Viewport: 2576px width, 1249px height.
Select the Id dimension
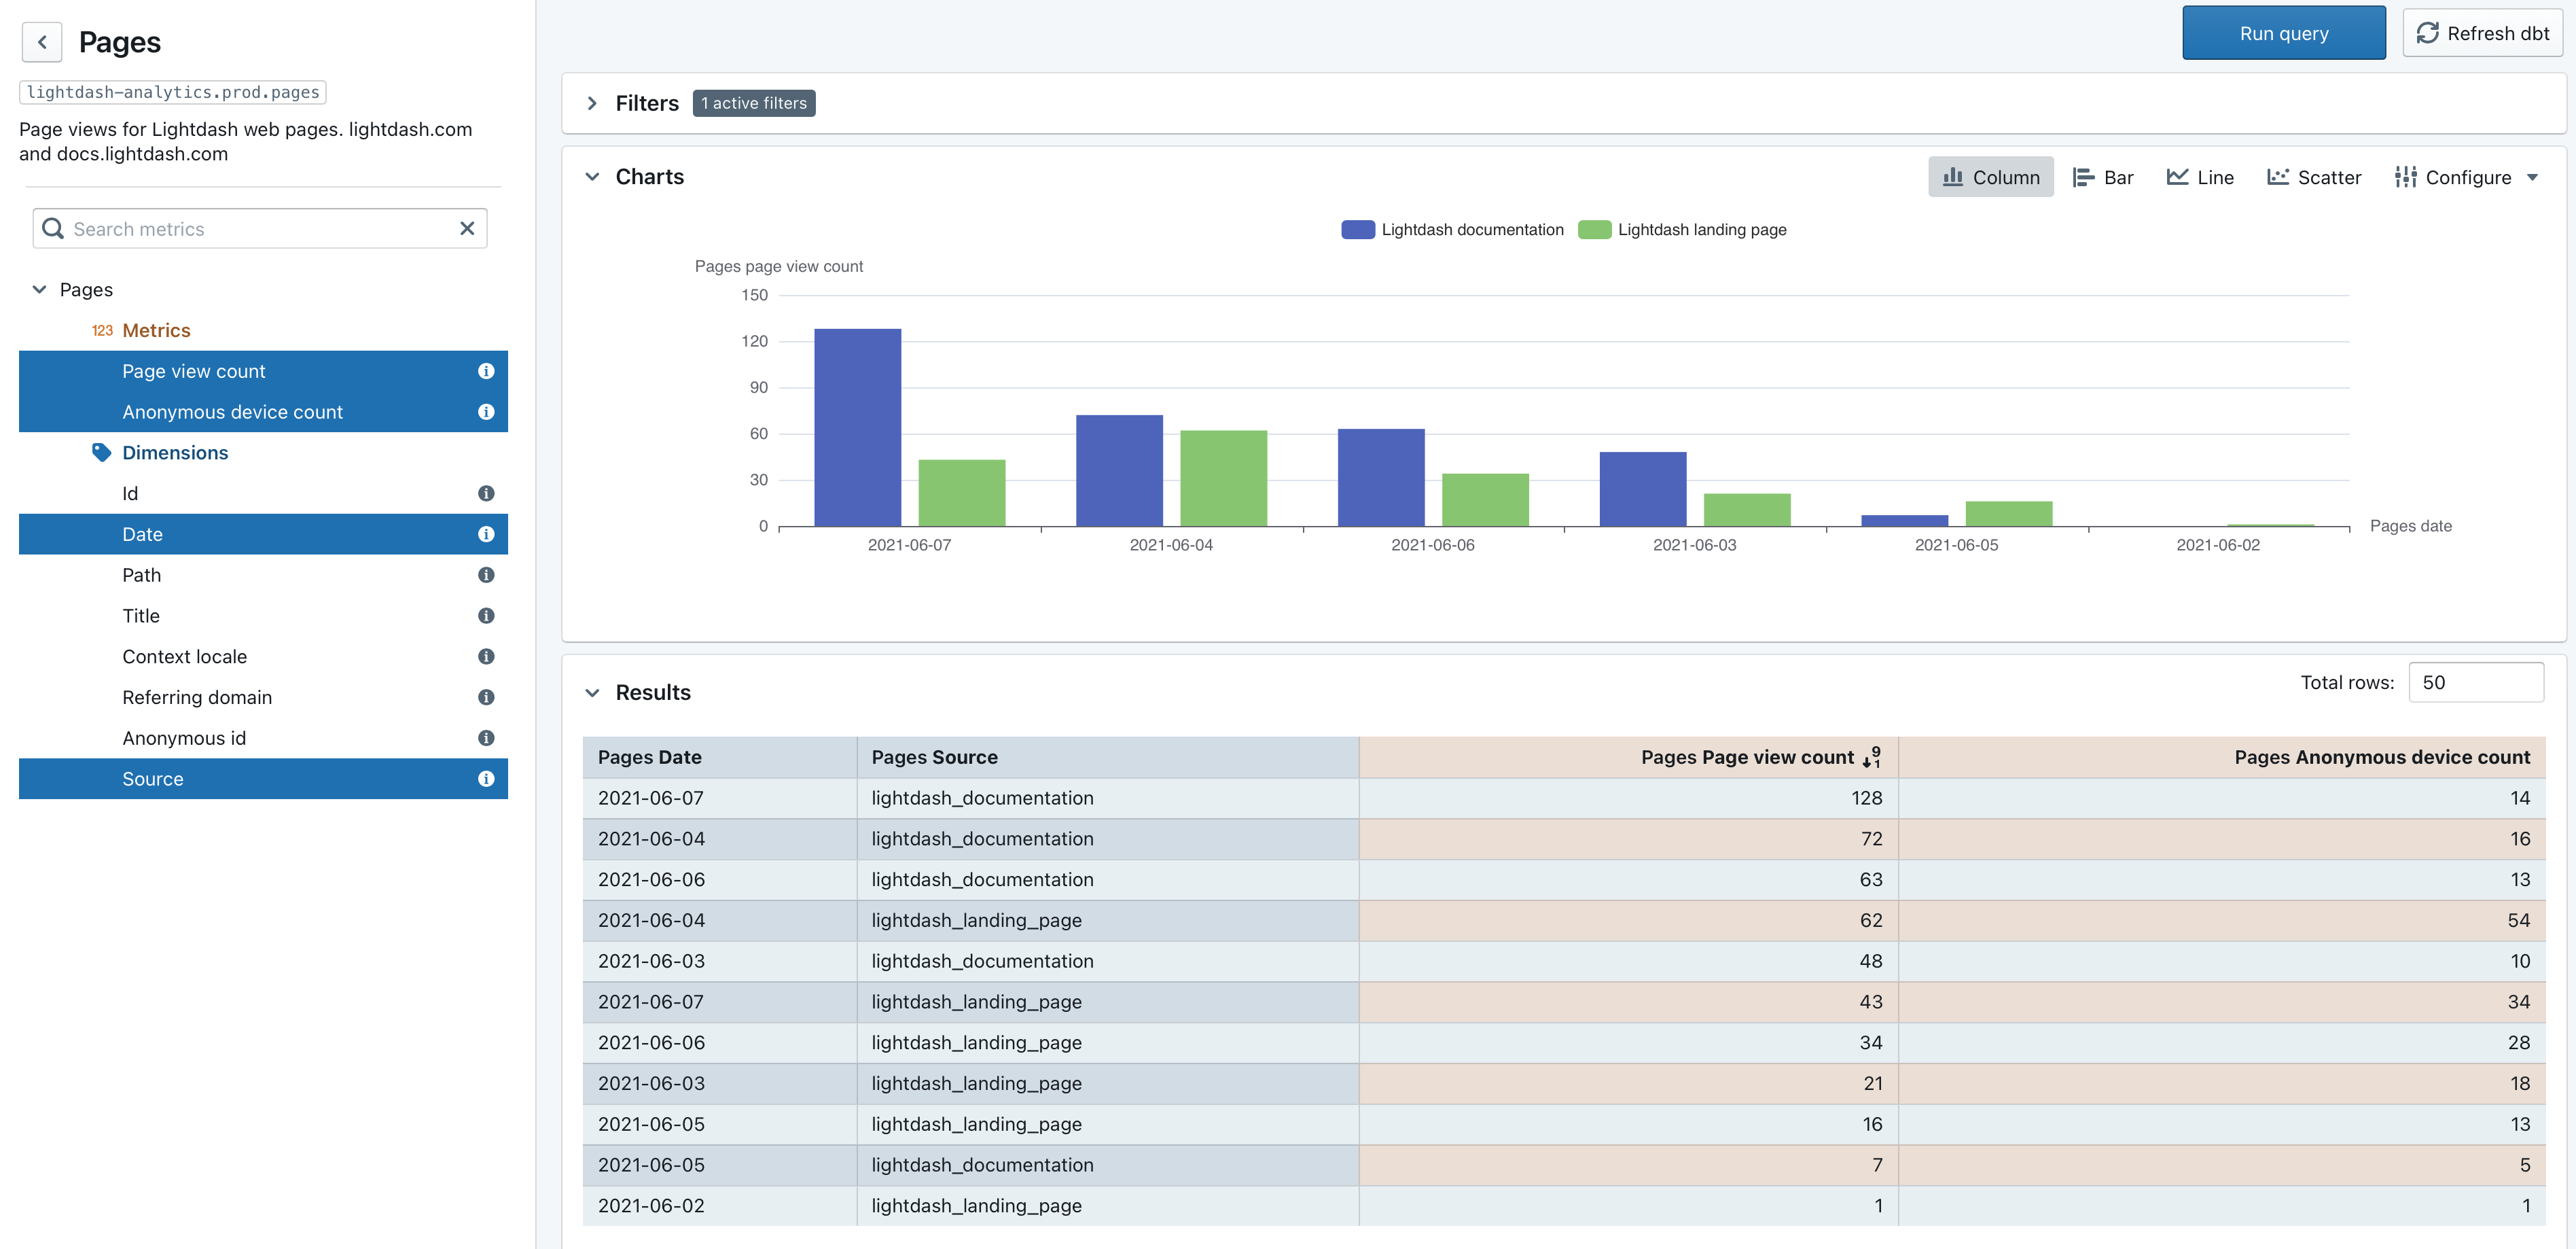263,493
